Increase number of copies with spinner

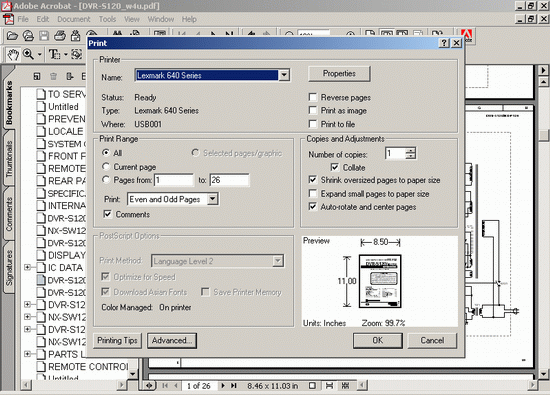[410, 151]
